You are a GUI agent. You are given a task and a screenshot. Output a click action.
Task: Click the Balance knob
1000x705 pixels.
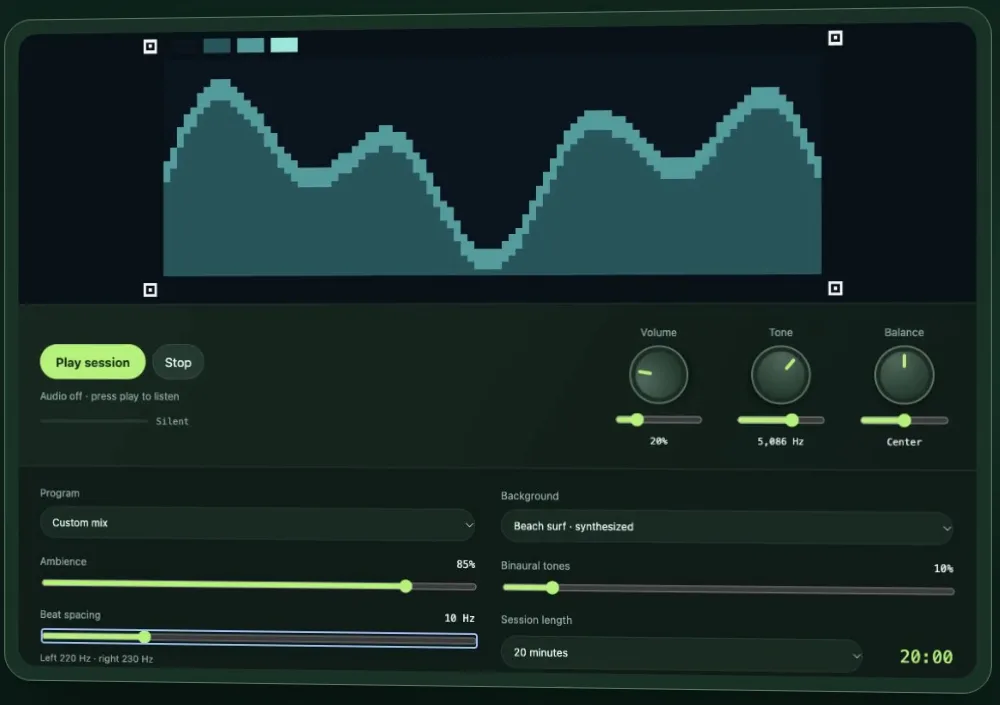[x=904, y=375]
